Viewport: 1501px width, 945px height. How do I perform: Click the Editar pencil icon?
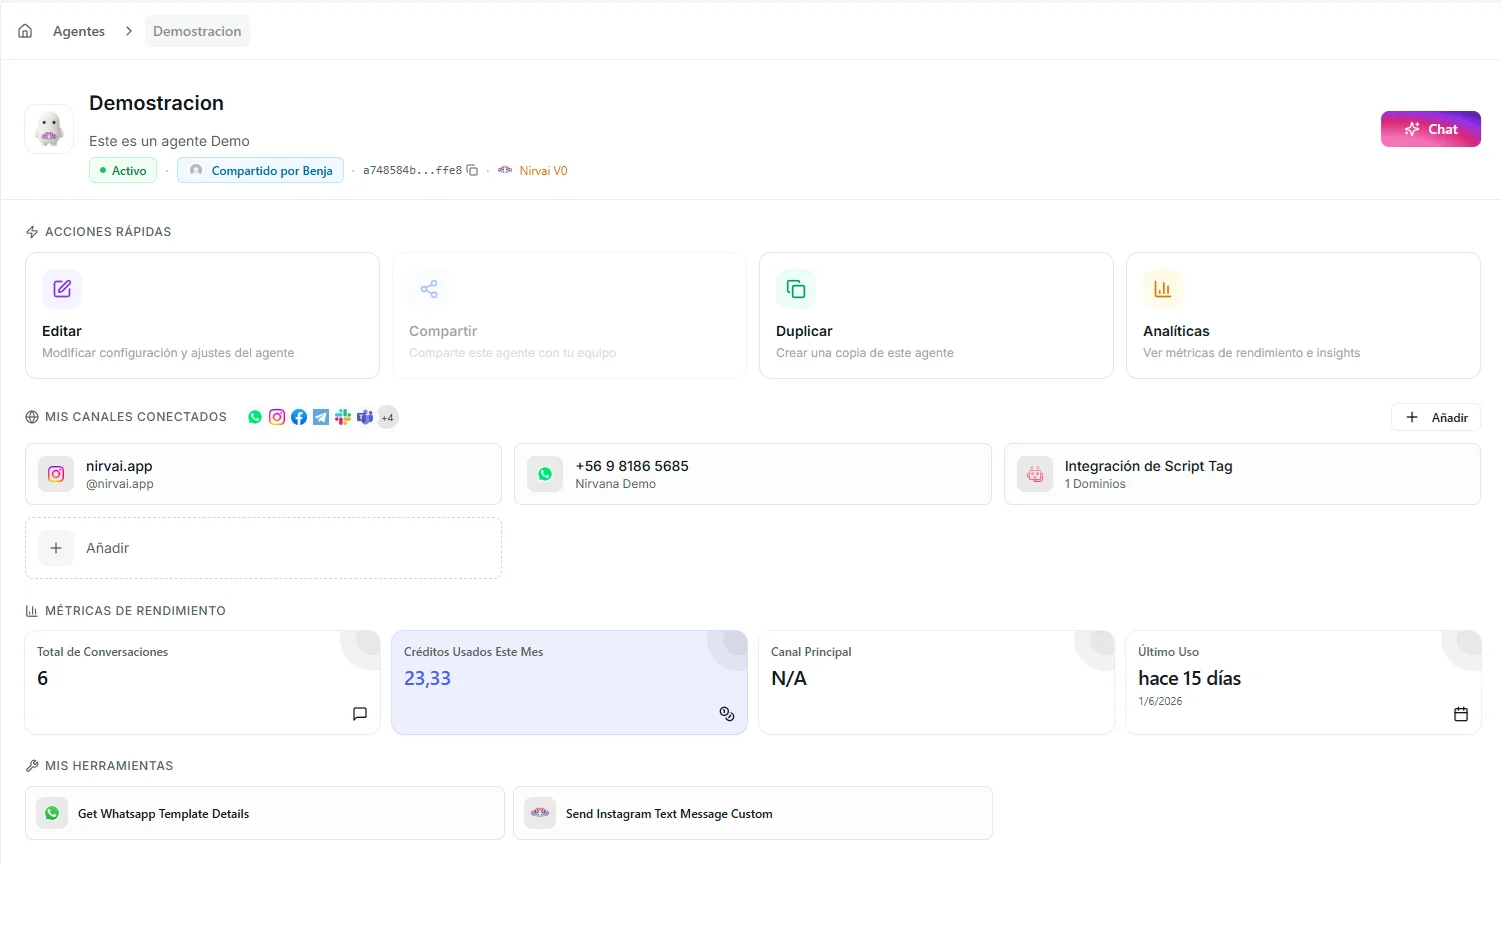[62, 289]
